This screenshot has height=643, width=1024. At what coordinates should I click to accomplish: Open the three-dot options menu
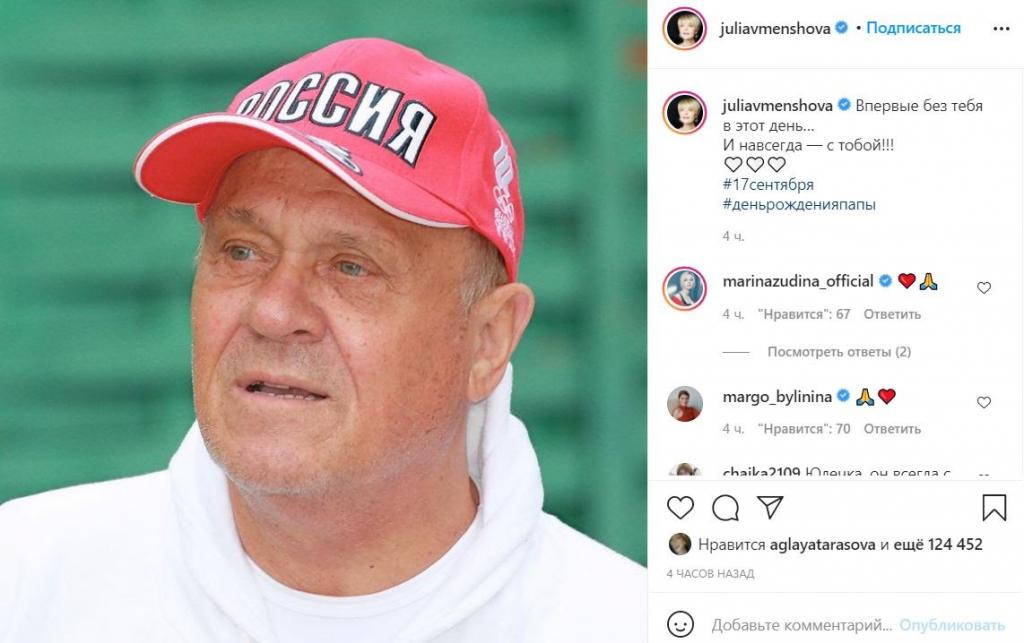coord(1001,29)
